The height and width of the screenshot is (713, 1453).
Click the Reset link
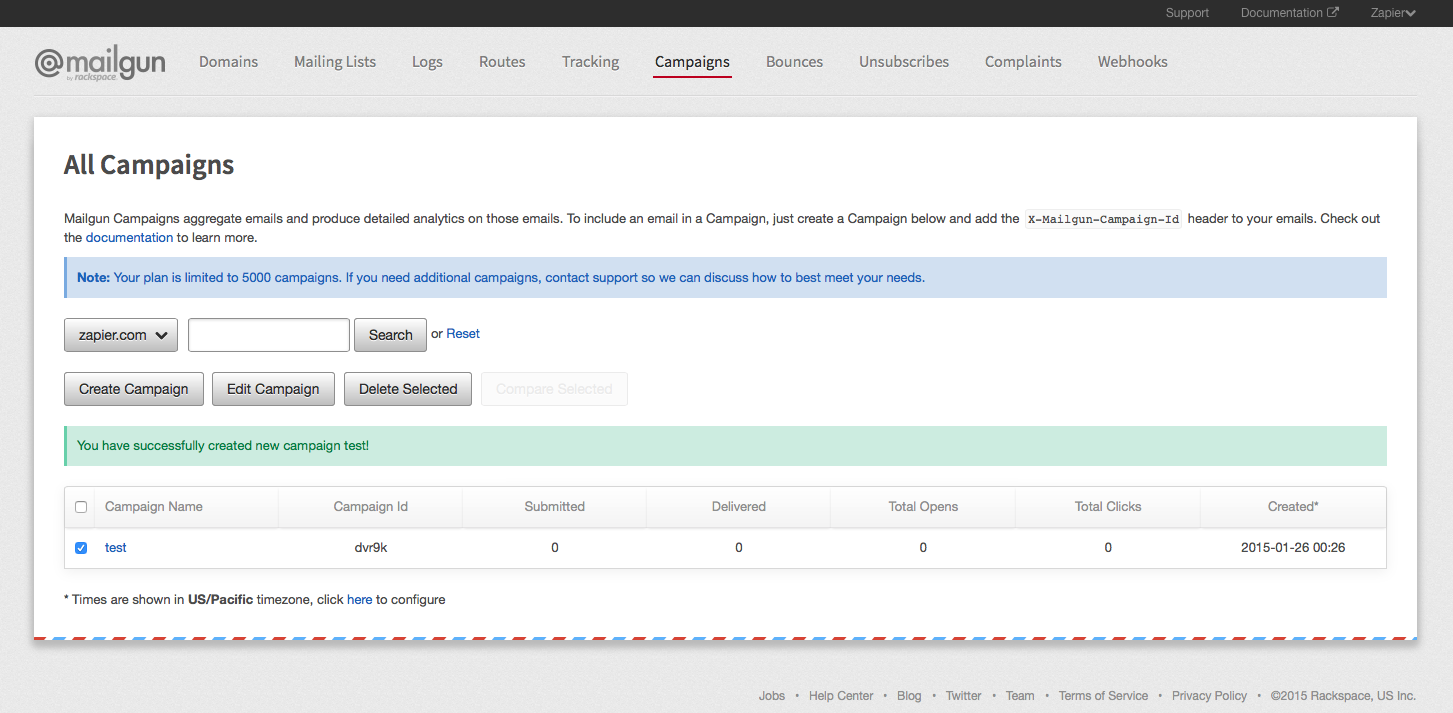(x=464, y=333)
